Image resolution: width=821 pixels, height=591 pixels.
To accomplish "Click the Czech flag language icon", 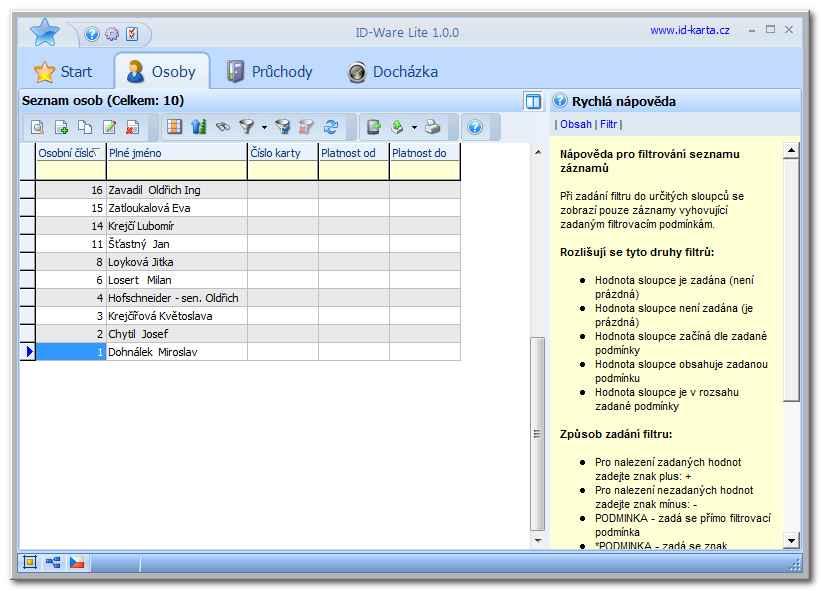I will [77, 563].
